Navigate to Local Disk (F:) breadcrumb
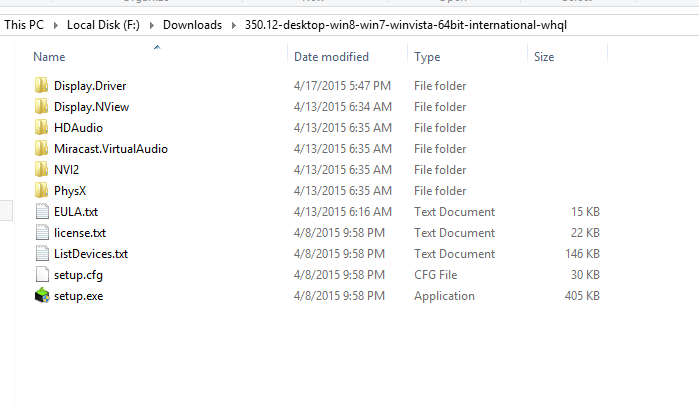 pyautogui.click(x=103, y=25)
